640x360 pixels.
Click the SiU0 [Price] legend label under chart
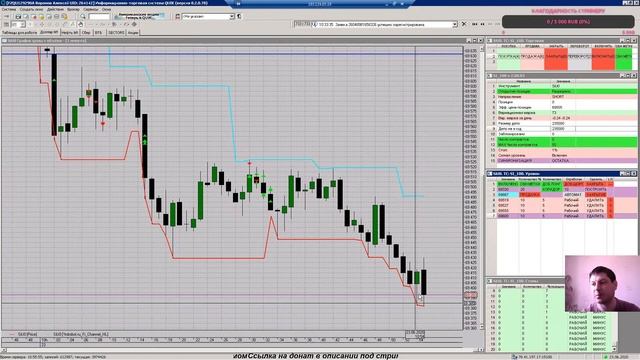coord(28,334)
